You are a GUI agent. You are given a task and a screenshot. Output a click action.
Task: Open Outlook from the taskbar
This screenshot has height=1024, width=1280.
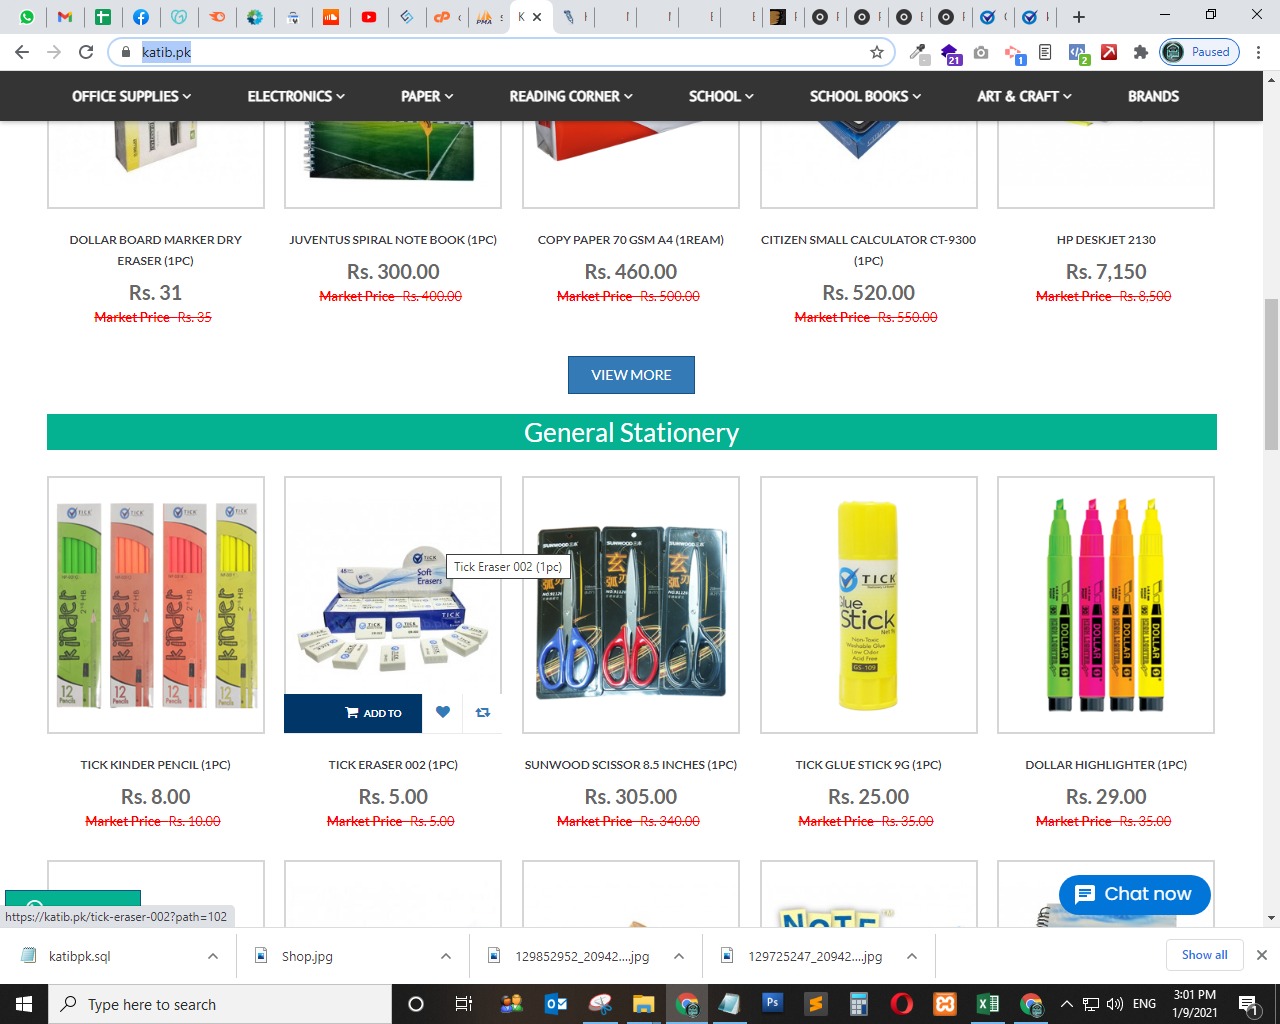(x=556, y=1004)
